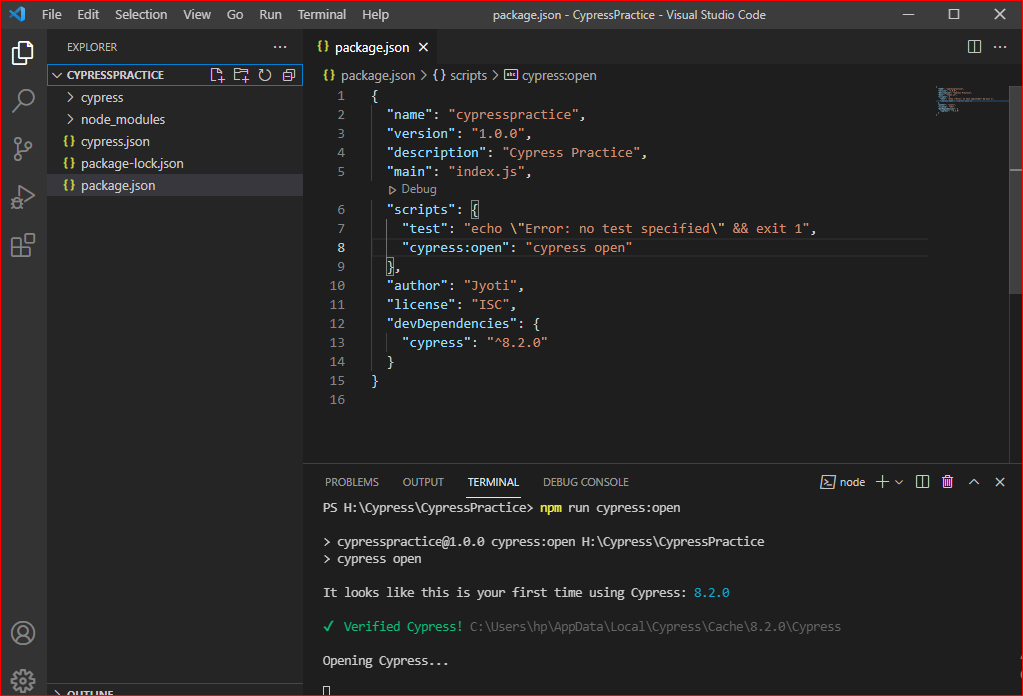Open the Manage gear icon

(23, 680)
